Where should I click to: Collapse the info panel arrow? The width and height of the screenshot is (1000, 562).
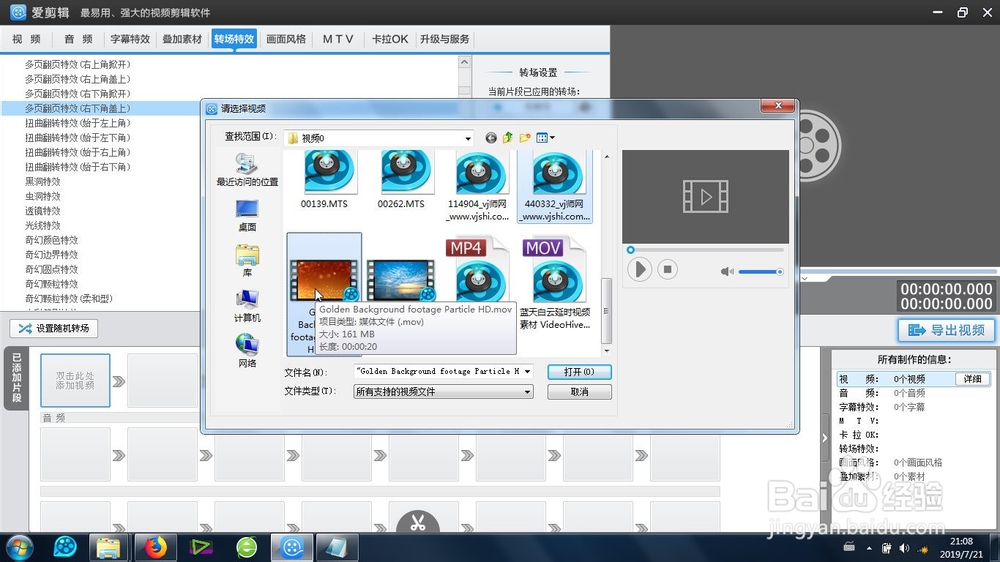(825, 438)
